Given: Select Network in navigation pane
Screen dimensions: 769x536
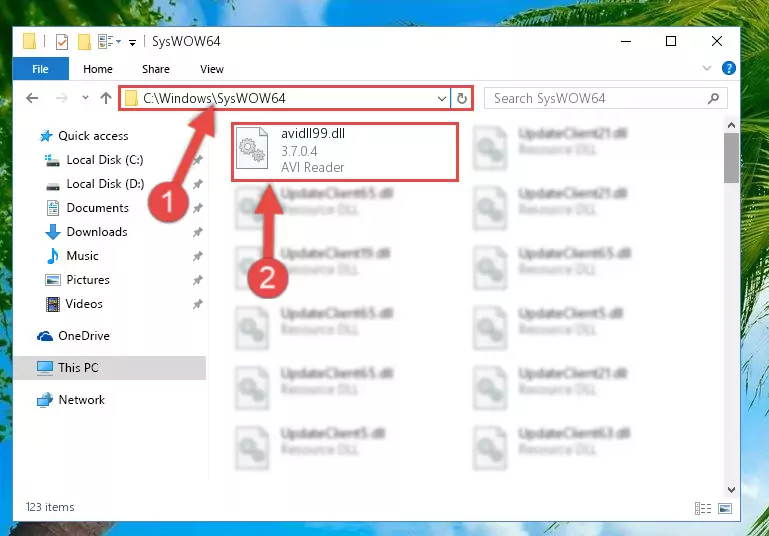Looking at the screenshot, I should pyautogui.click(x=81, y=400).
